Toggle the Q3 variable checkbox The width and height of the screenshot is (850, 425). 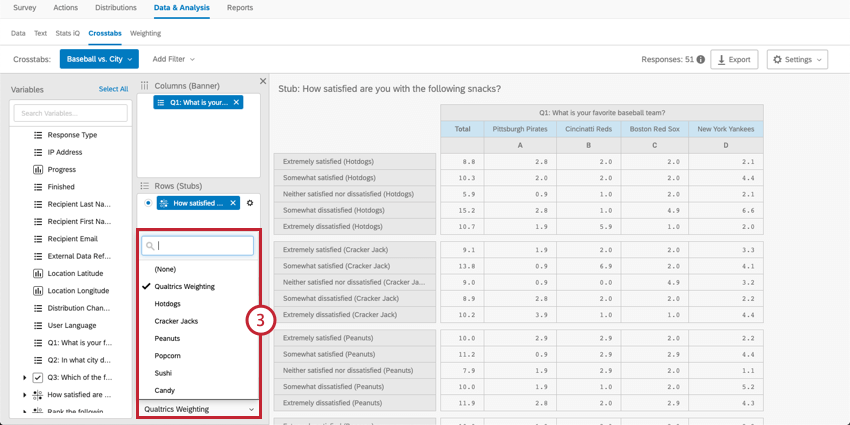(x=38, y=377)
